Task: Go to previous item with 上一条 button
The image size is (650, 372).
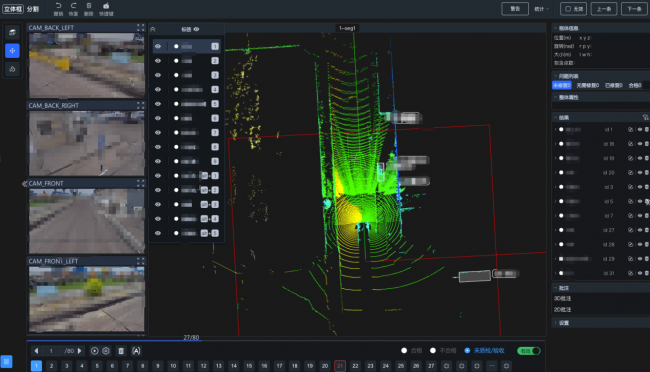Action: [x=604, y=9]
